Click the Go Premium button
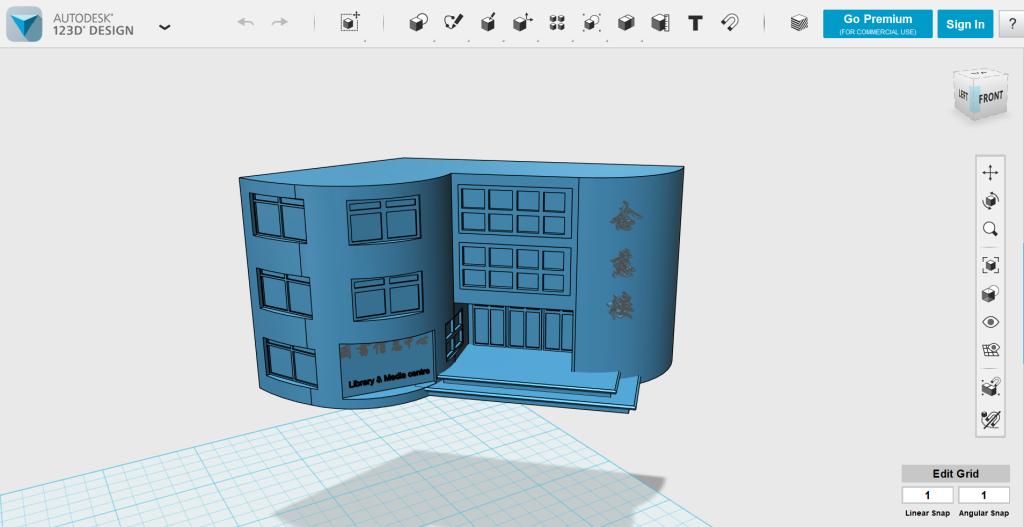Image resolution: width=1024 pixels, height=527 pixels. pos(877,24)
